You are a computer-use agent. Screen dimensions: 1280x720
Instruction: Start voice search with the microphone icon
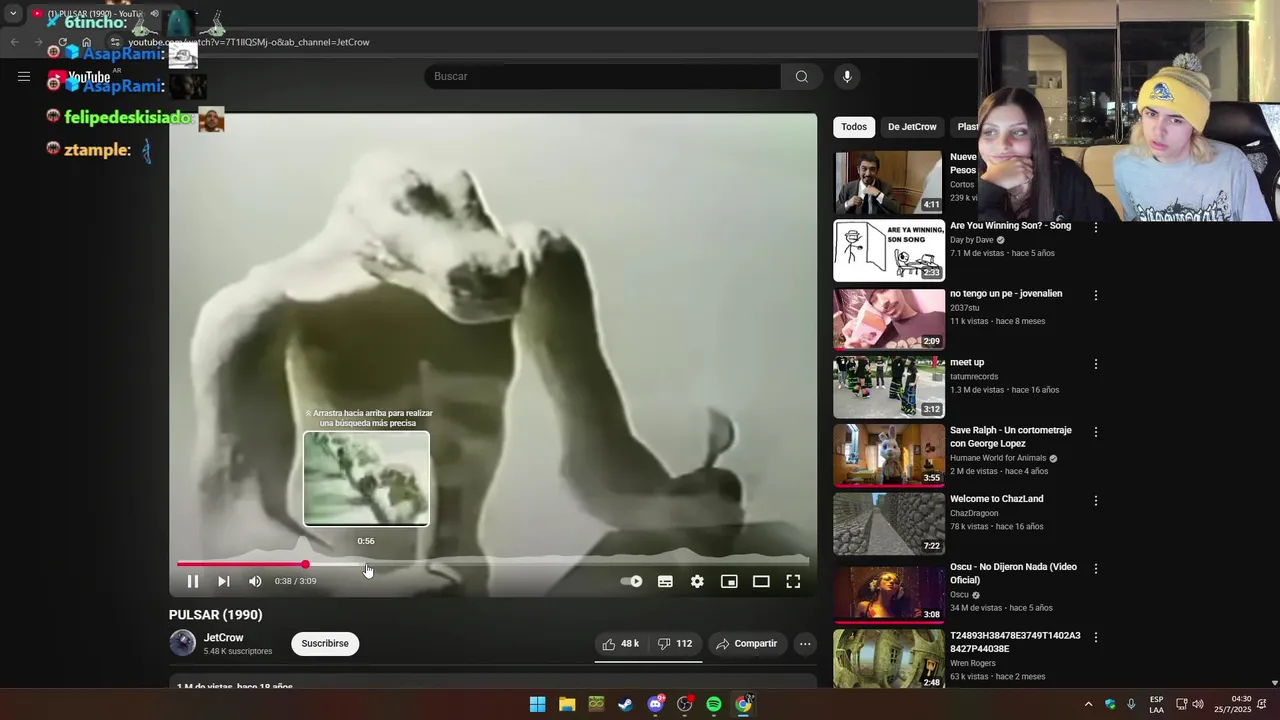[x=847, y=76]
